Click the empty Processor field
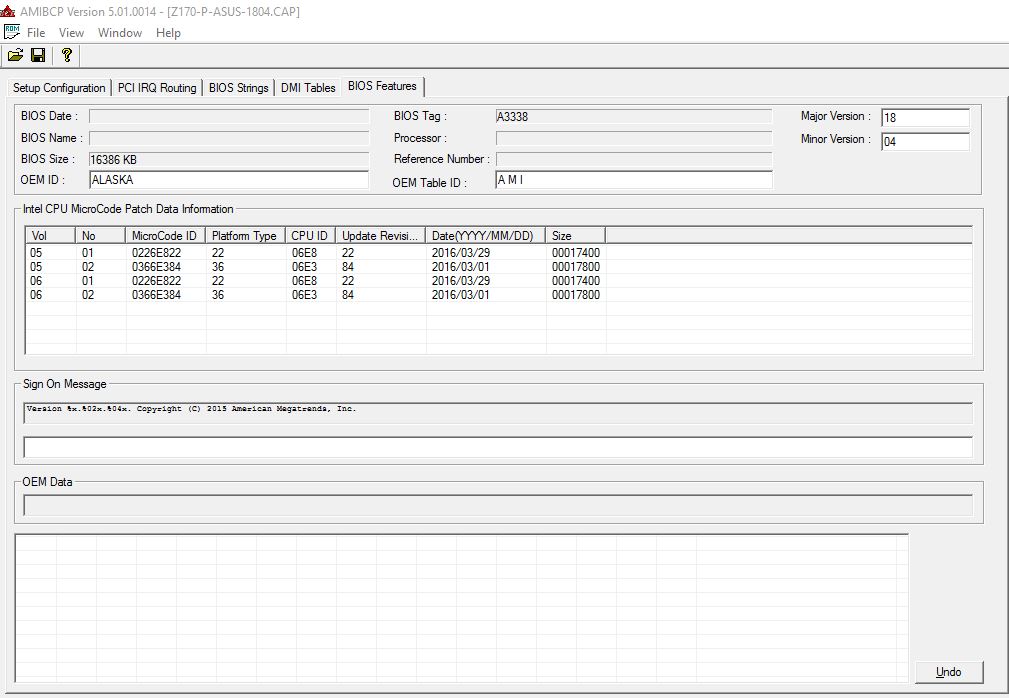1009x698 pixels. pos(634,138)
